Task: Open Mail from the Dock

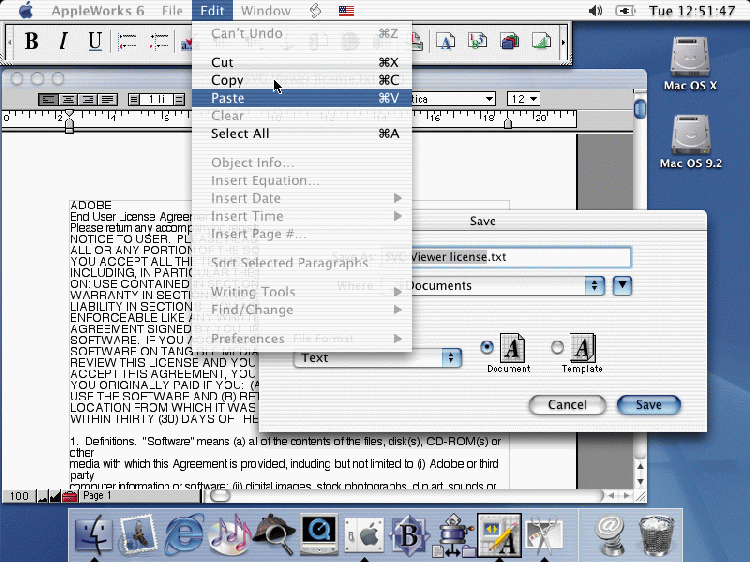Action: [138, 535]
